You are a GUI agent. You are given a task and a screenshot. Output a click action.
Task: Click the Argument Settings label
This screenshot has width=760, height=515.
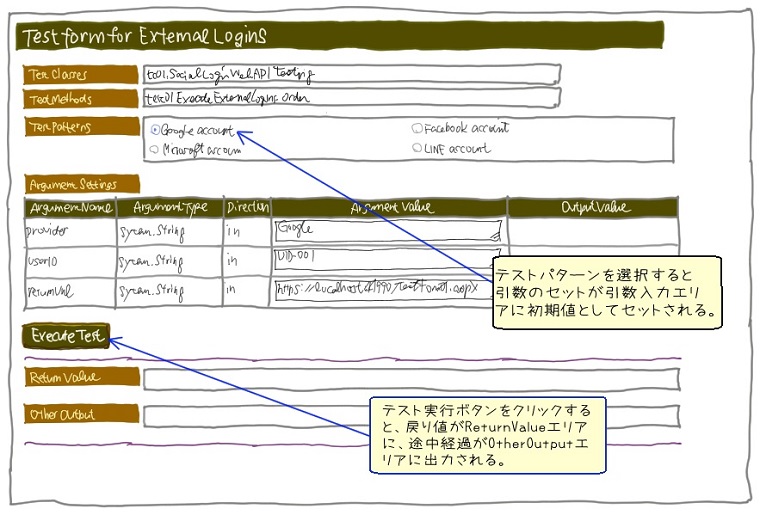click(82, 184)
